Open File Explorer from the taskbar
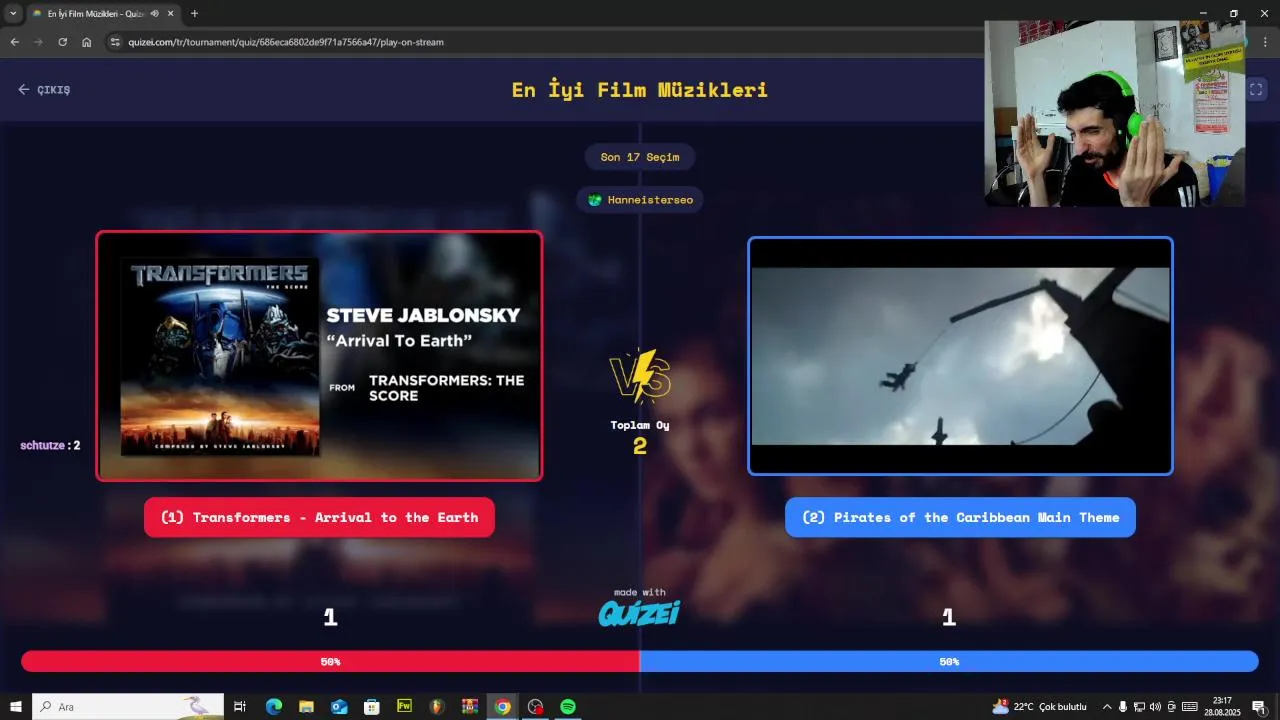The width and height of the screenshot is (1280, 720). click(x=306, y=707)
